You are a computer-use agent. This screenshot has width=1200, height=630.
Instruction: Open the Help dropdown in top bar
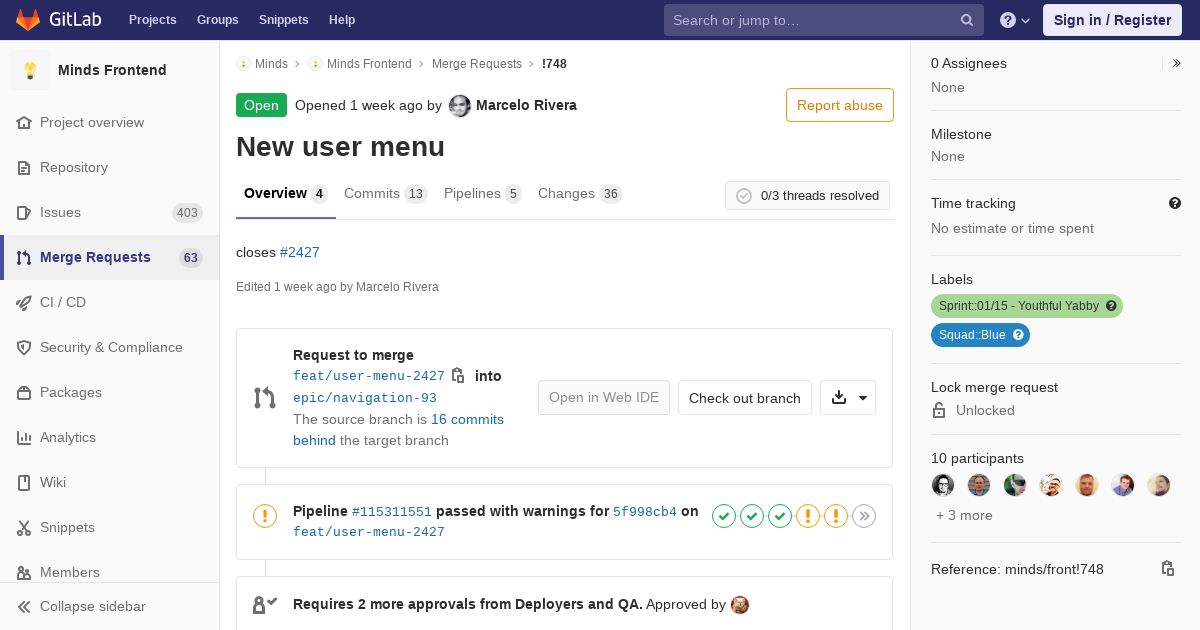tap(1015, 20)
